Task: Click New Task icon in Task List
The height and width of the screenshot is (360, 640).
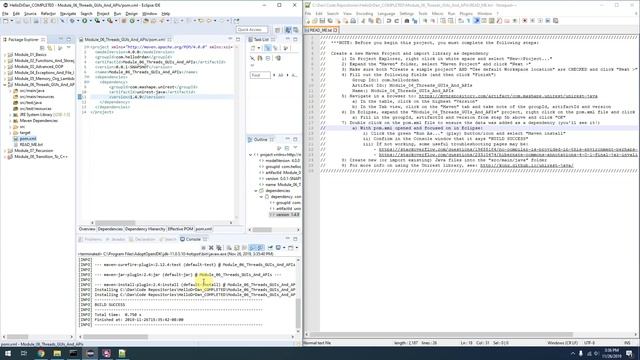Action: (x=253, y=48)
